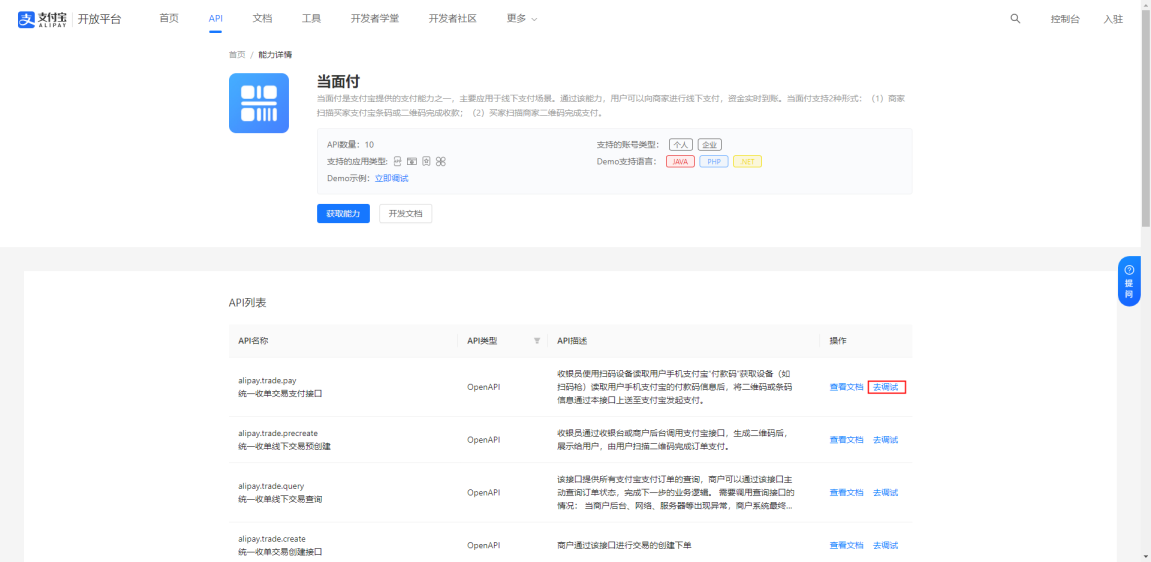Click 去调试 for alipay.trade.query
The width and height of the screenshot is (1151, 562).
point(885,492)
